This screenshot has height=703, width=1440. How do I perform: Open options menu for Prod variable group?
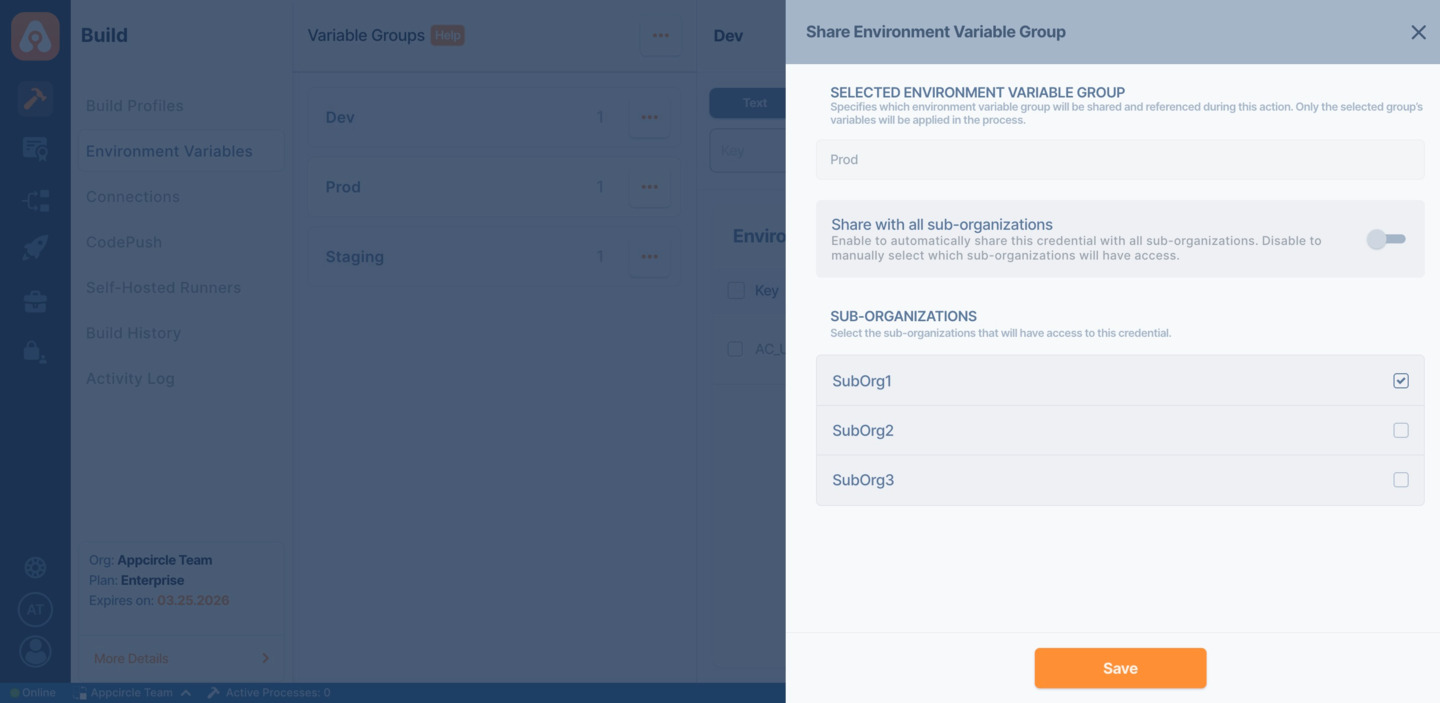(x=649, y=186)
